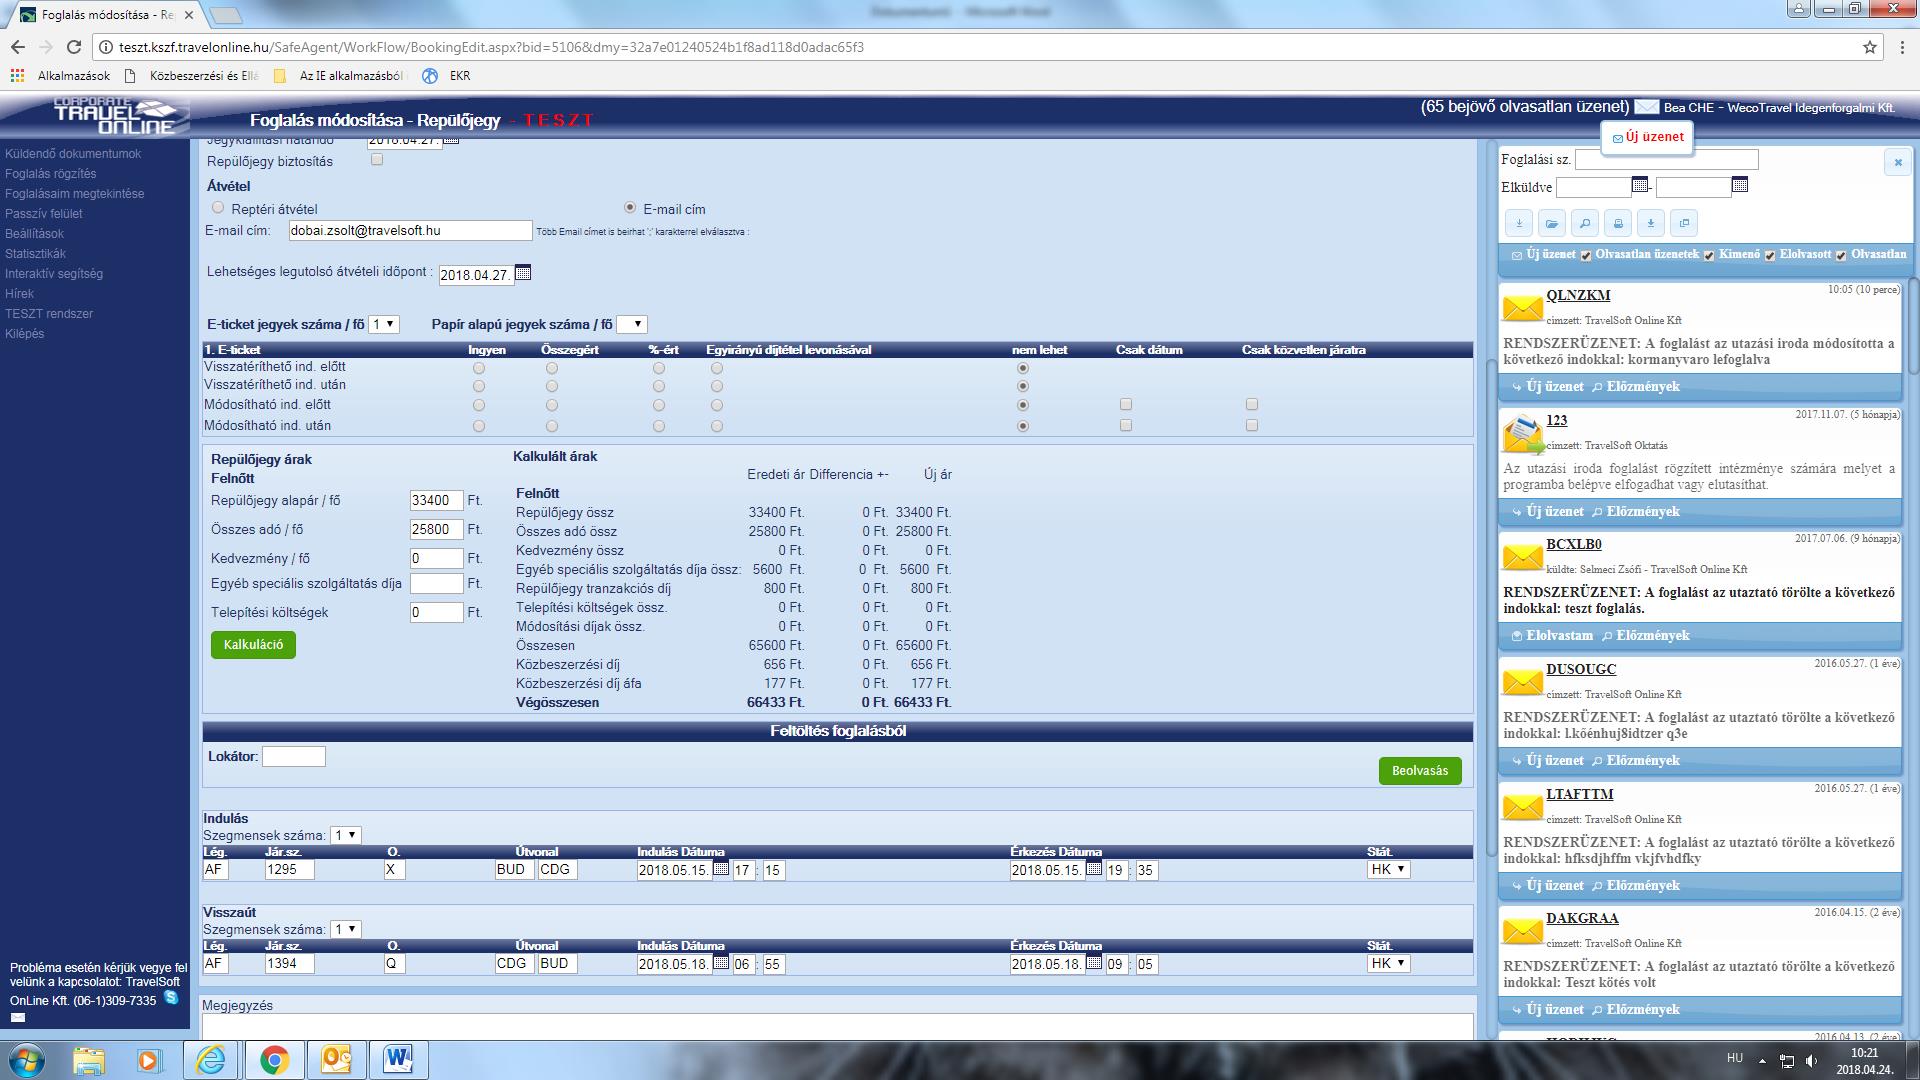Click the green Kalkuláció button
Screen dimensions: 1920x1080
click(253, 645)
